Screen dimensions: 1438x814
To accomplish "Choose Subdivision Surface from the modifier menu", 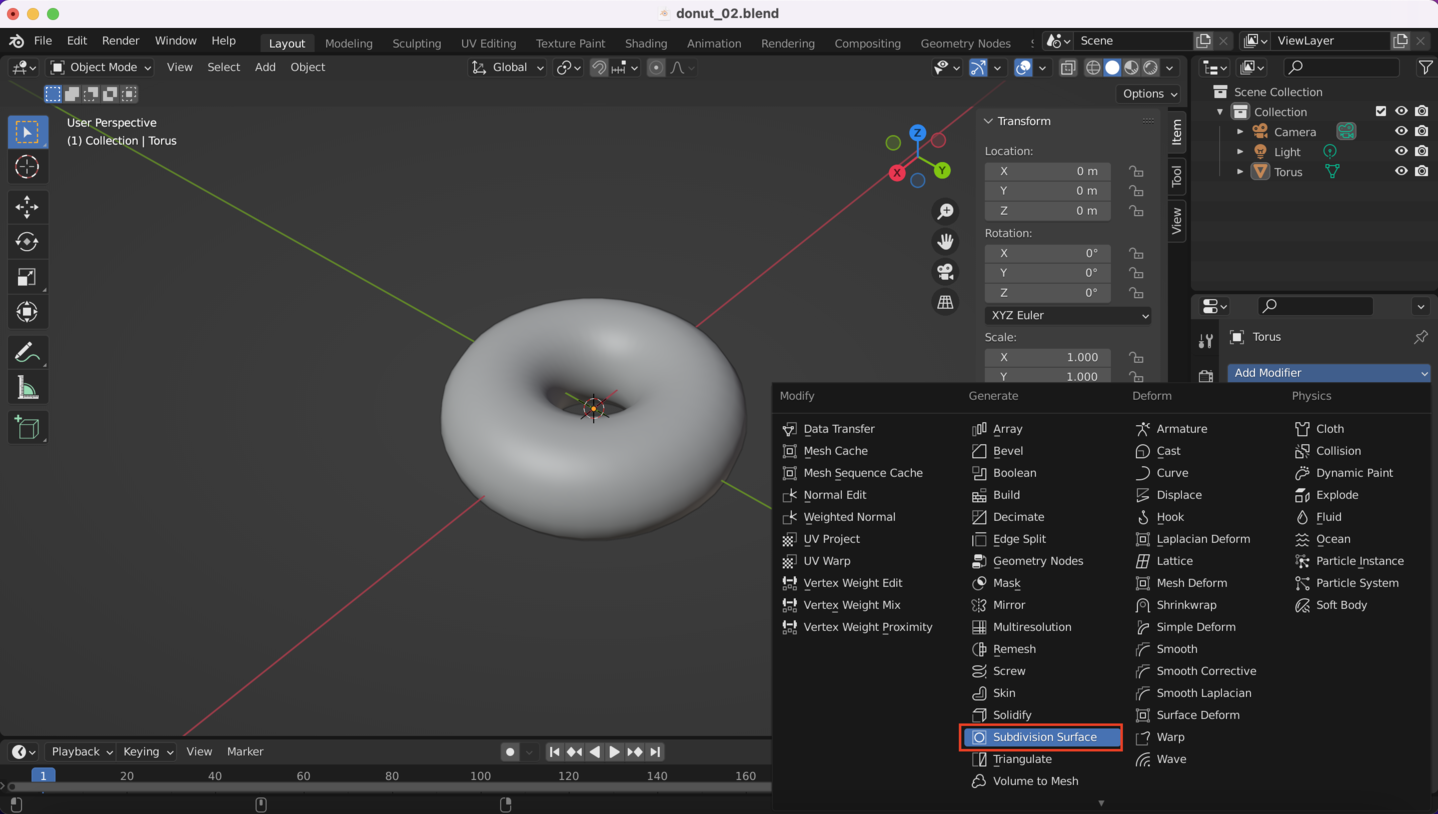I will (1043, 737).
